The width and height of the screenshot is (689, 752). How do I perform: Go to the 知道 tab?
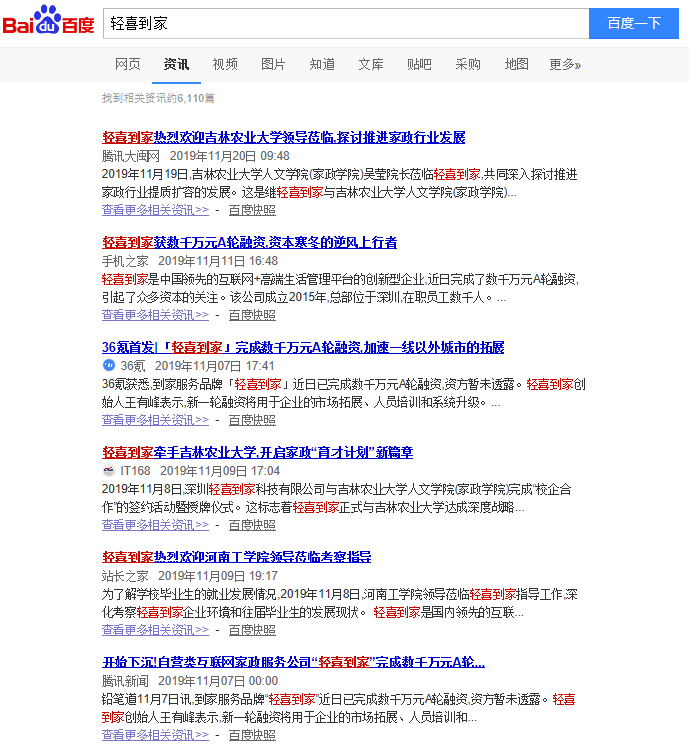tap(322, 64)
